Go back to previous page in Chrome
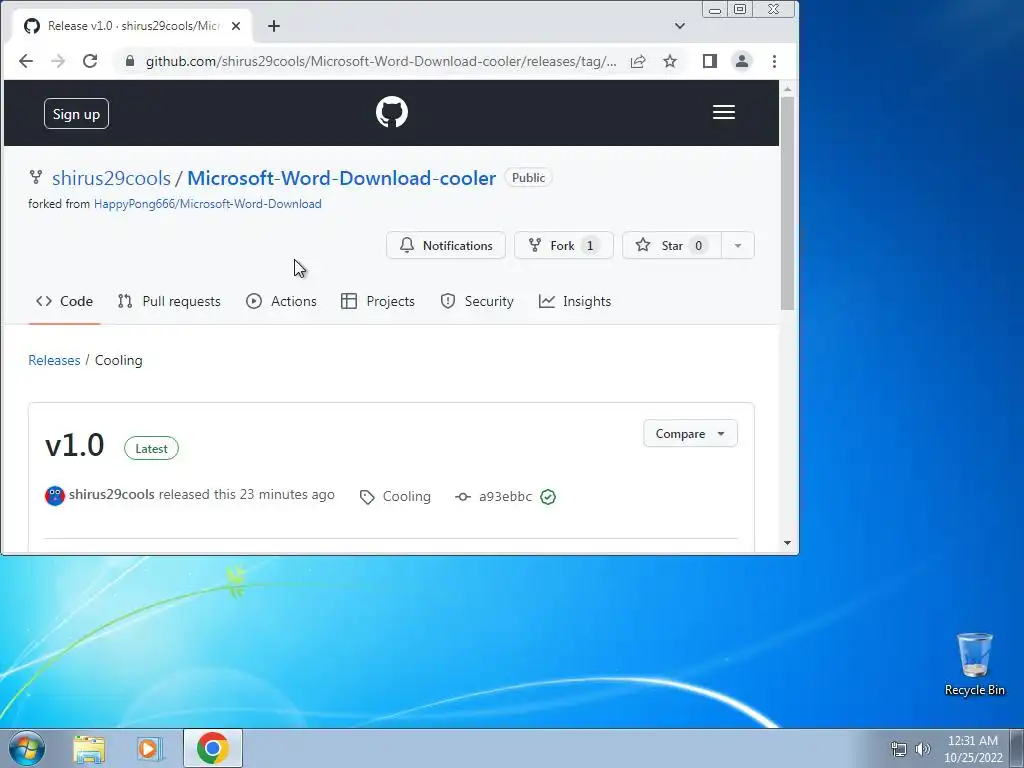This screenshot has width=1024, height=768. 26,61
